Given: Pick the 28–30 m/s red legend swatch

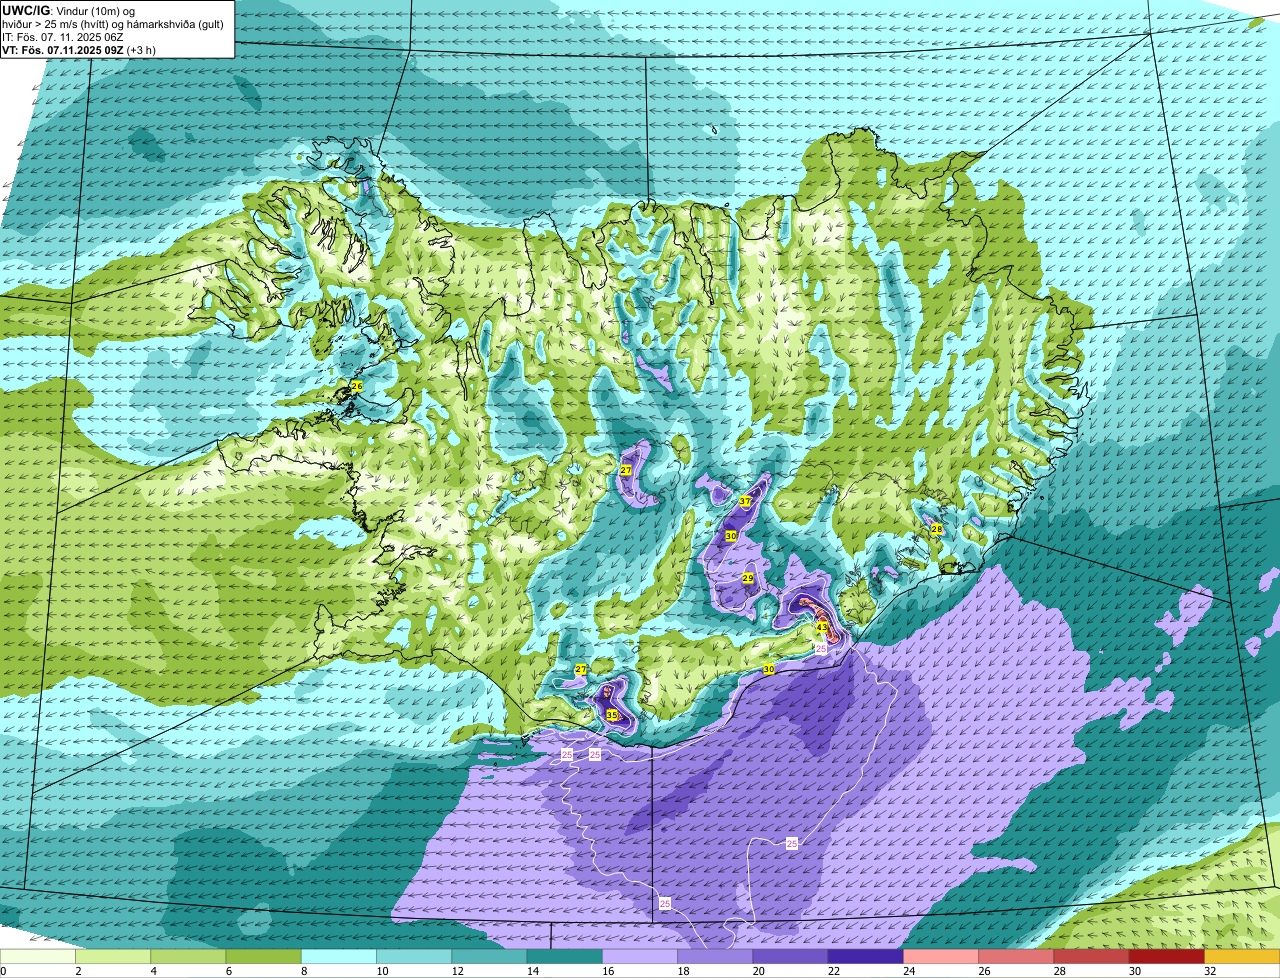Looking at the screenshot, I should pyautogui.click(x=1091, y=956).
